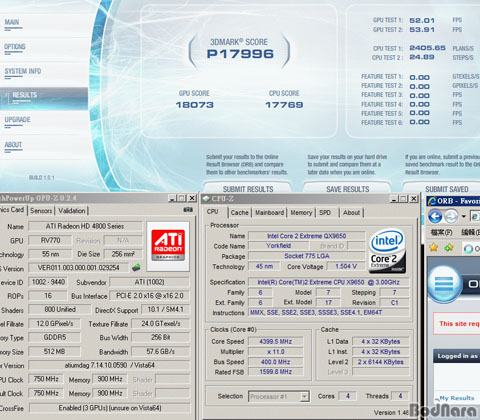Click the GPU-Z screenshot camera icon
Image resolution: width=480 pixels, height=420 pixels.
pyautogui.click(x=188, y=210)
